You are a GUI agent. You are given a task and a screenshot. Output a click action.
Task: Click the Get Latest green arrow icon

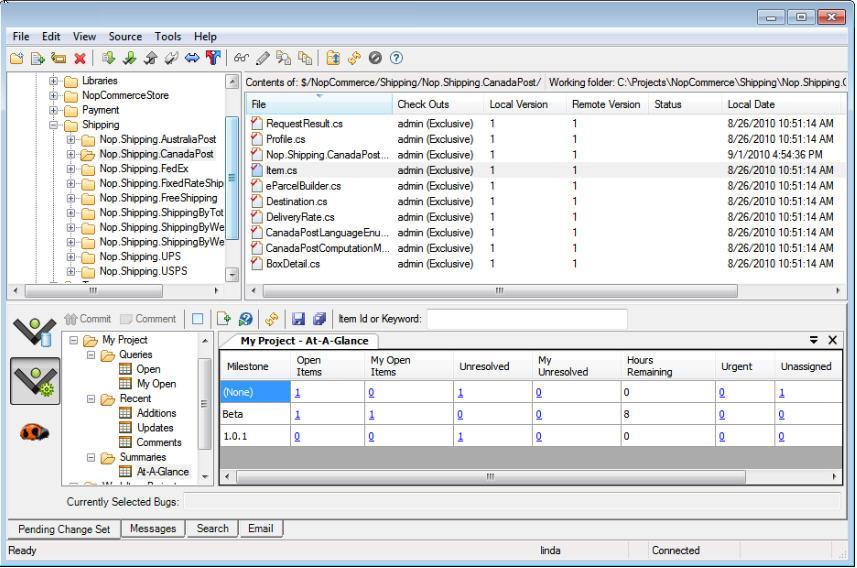(108, 57)
